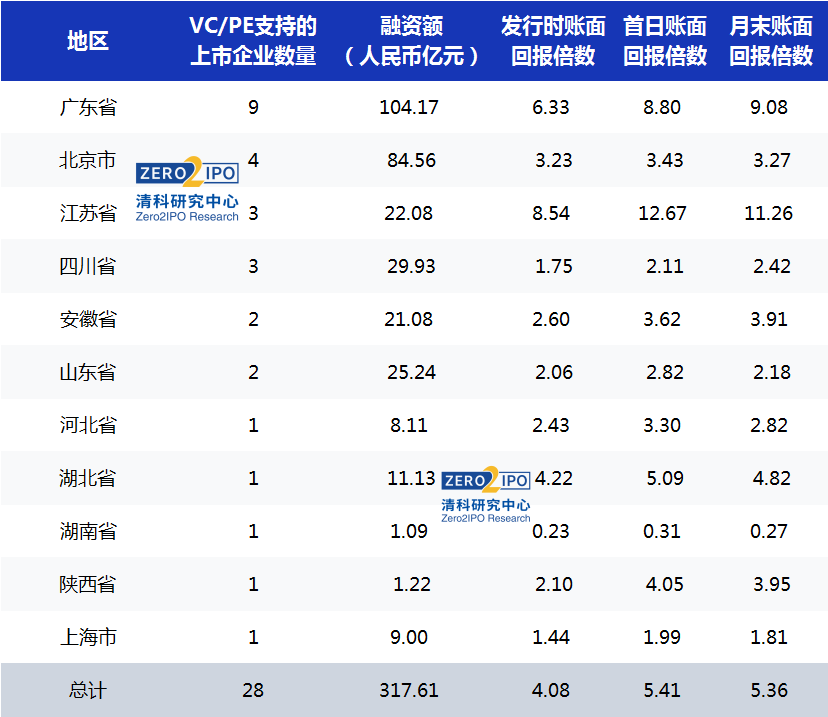Select the 四川省 row label
The width and height of the screenshot is (828, 717).
pos(88,266)
